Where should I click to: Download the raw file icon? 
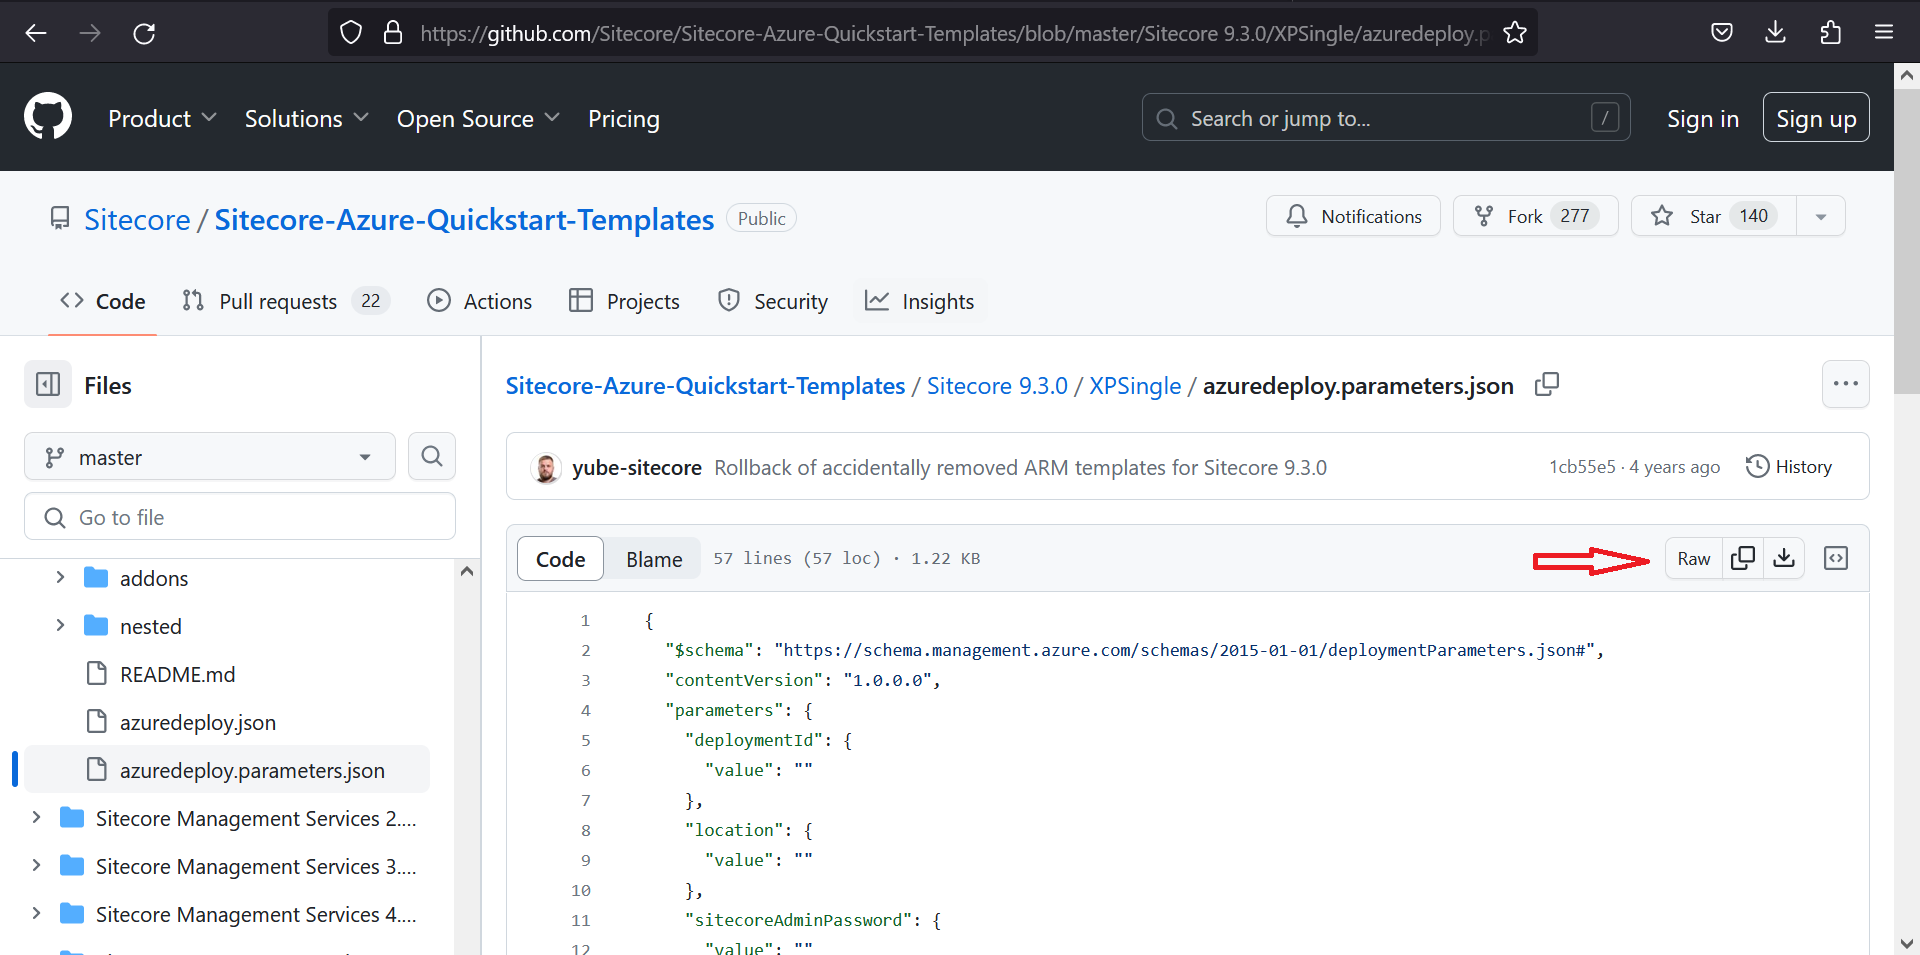pyautogui.click(x=1784, y=558)
